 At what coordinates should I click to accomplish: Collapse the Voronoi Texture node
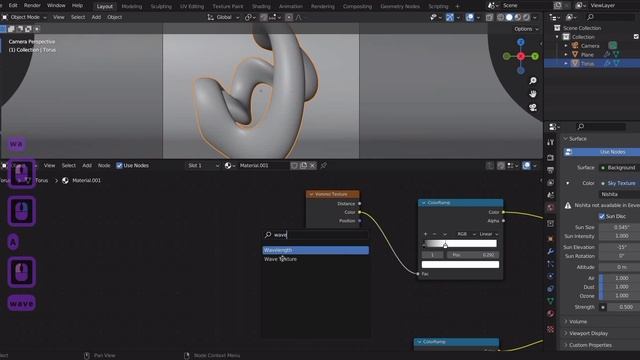[311, 194]
